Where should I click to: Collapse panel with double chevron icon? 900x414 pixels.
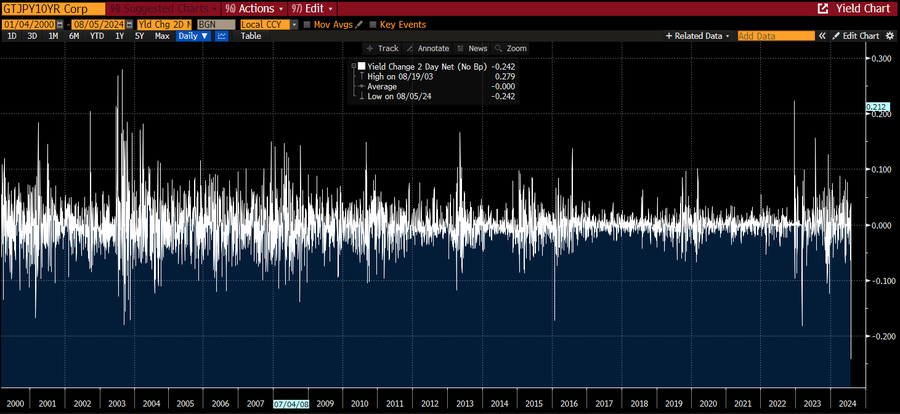click(x=822, y=36)
